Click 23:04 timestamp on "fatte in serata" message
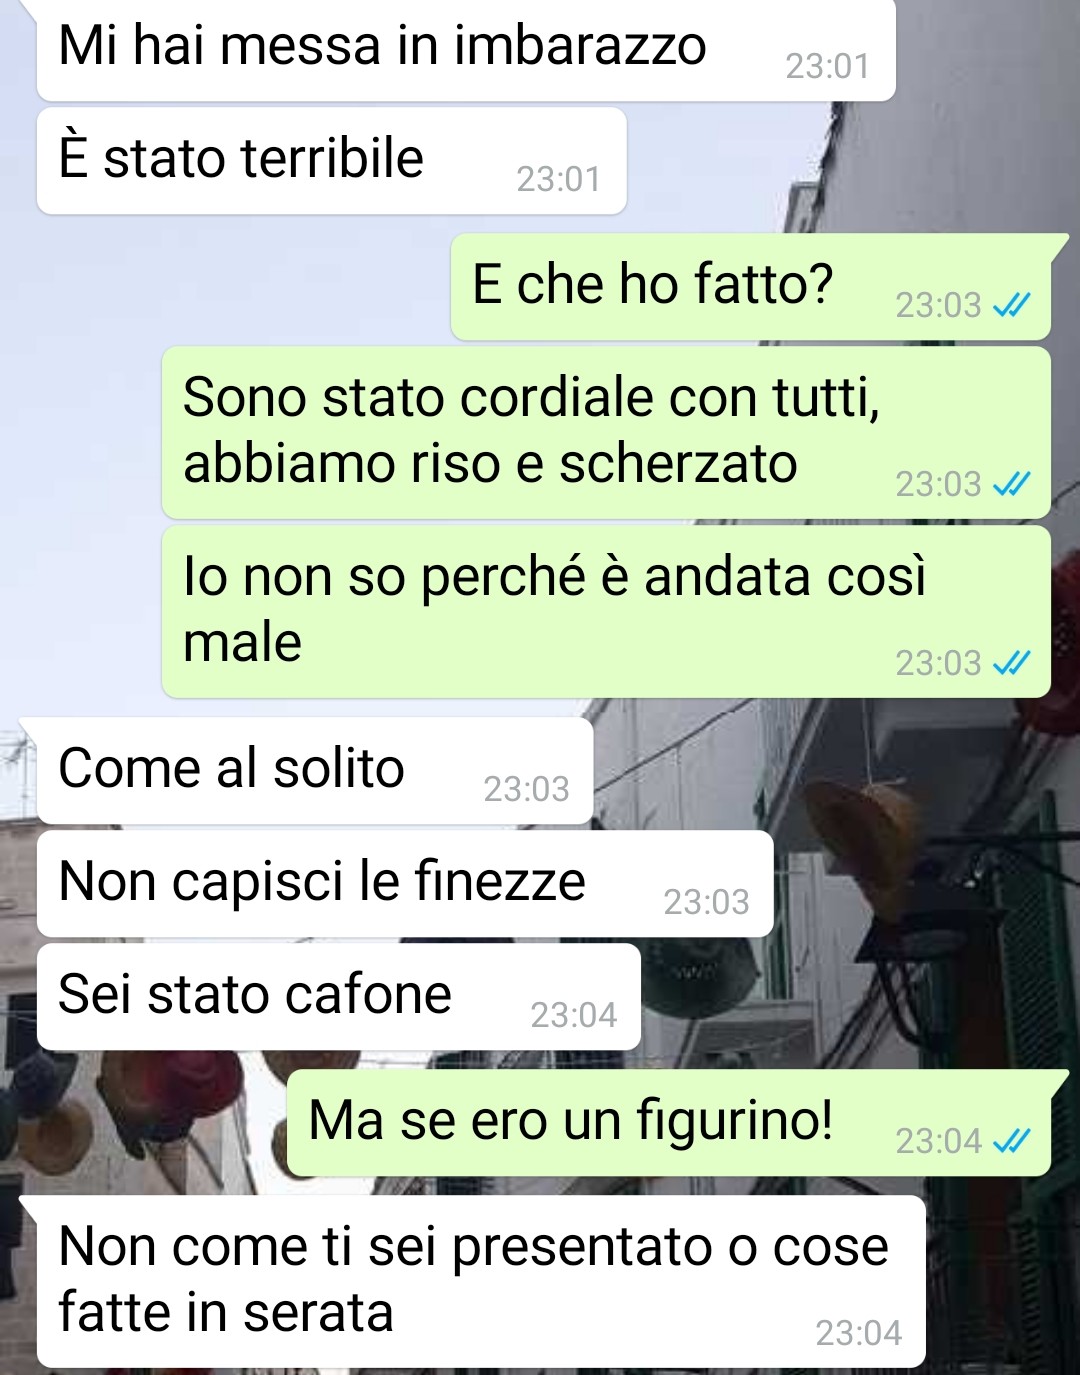 click(x=858, y=1333)
